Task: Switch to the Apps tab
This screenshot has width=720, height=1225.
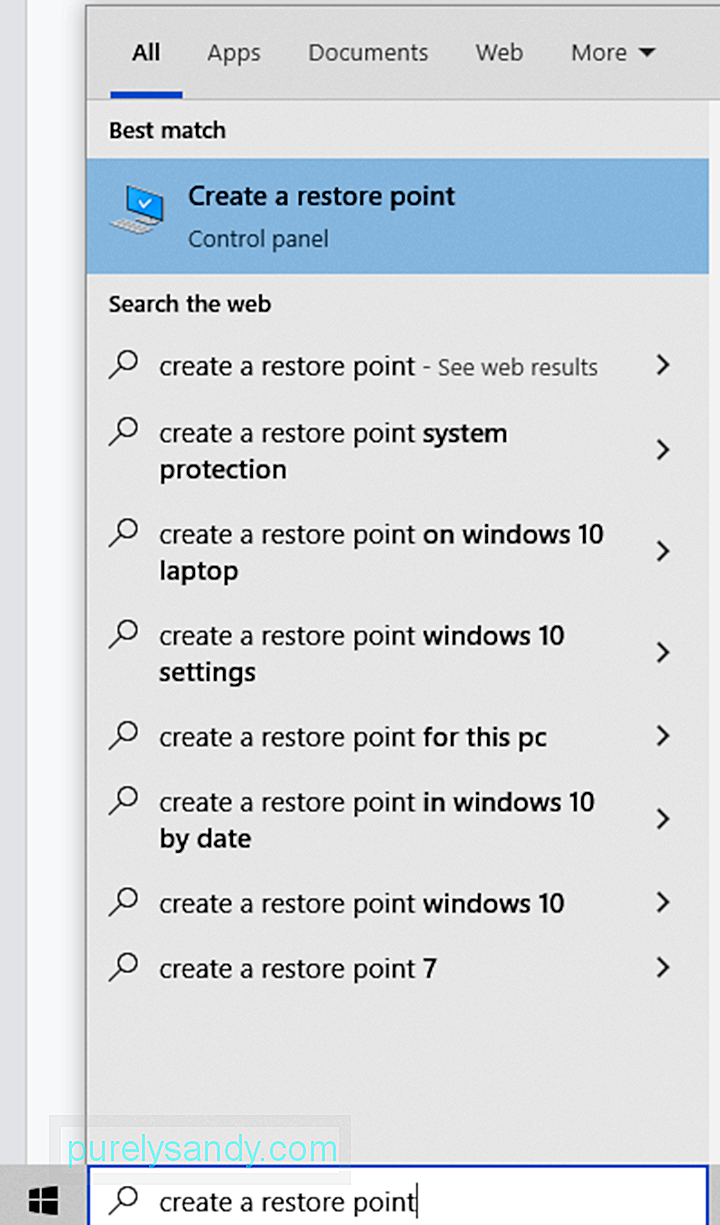Action: point(234,53)
